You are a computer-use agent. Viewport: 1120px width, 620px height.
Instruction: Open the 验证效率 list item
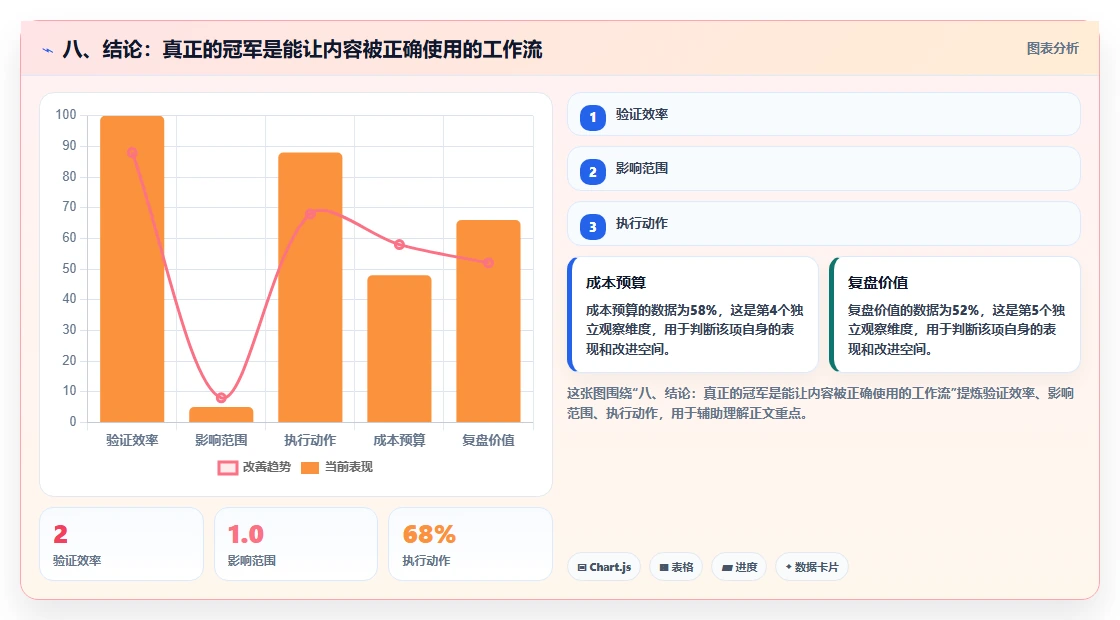pyautogui.click(x=824, y=114)
